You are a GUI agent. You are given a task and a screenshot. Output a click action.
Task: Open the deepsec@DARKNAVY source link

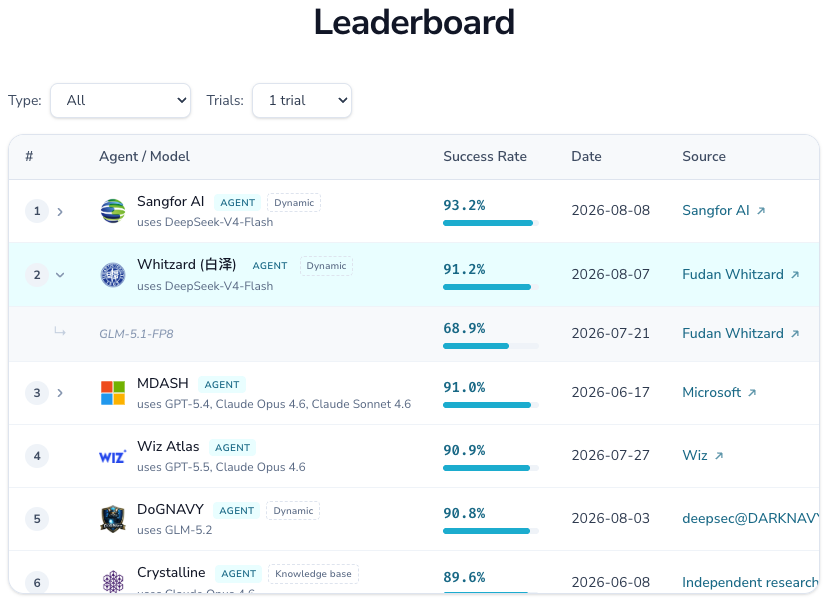click(x=751, y=519)
